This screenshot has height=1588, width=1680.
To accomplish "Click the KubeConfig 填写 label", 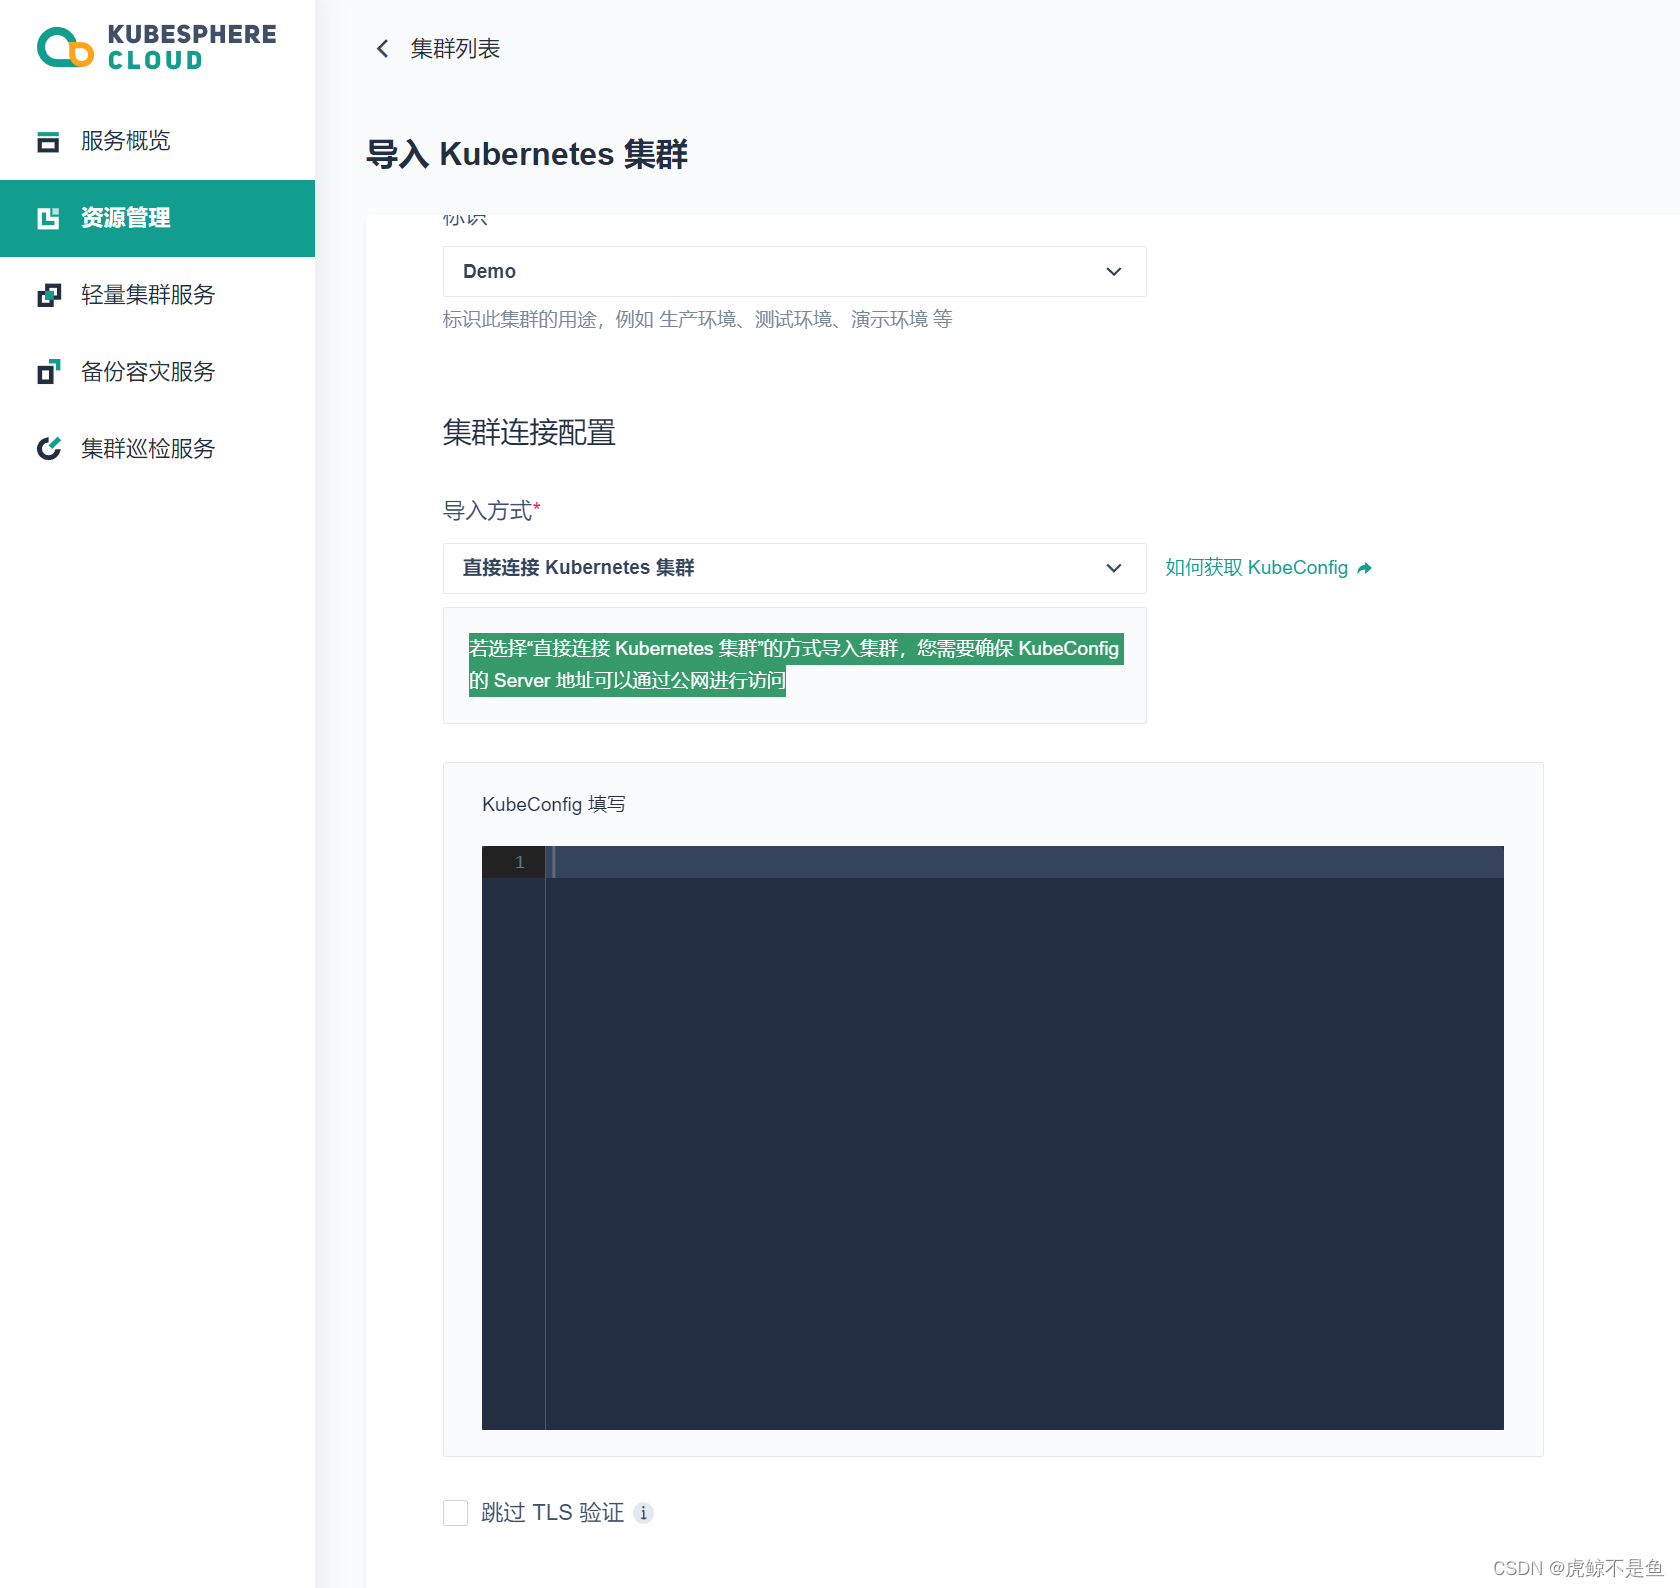I will pos(554,805).
